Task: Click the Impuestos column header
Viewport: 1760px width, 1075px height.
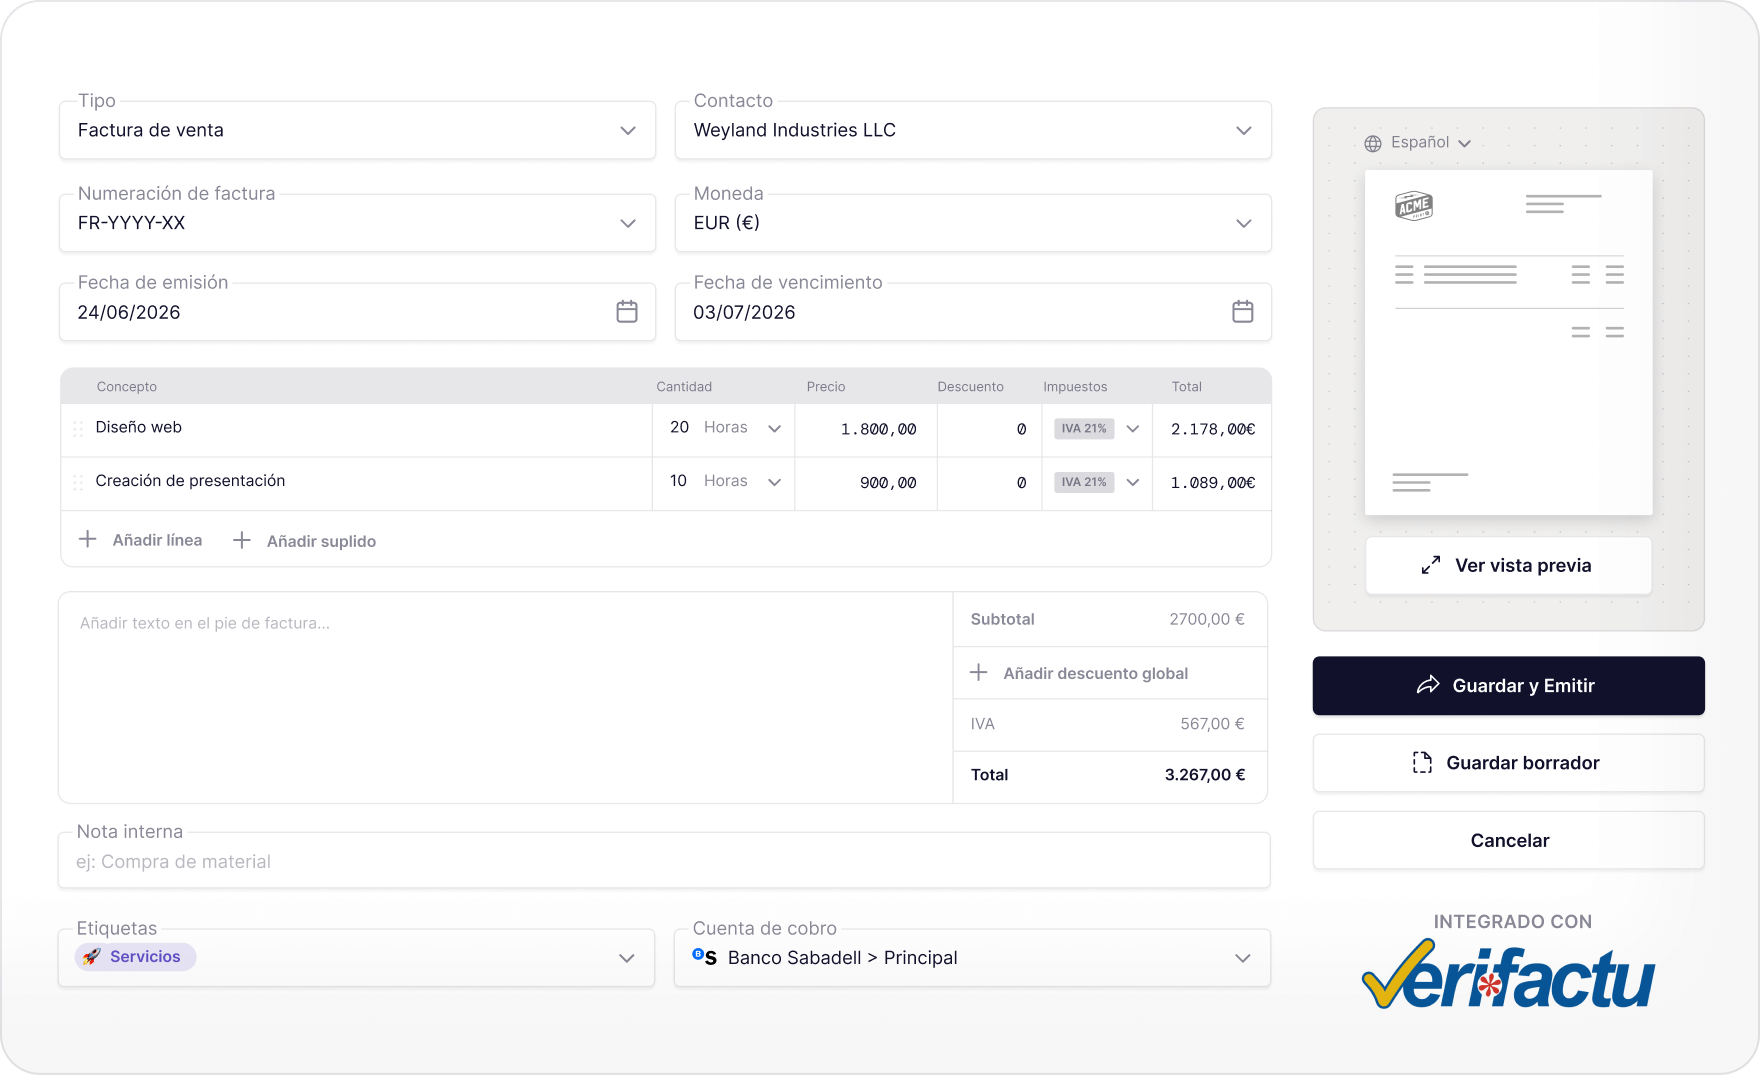Action: 1075,387
